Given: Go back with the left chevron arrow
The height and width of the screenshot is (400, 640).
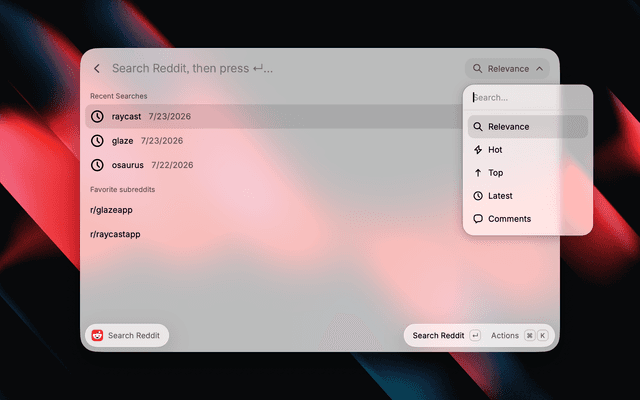Looking at the screenshot, I should (97, 69).
